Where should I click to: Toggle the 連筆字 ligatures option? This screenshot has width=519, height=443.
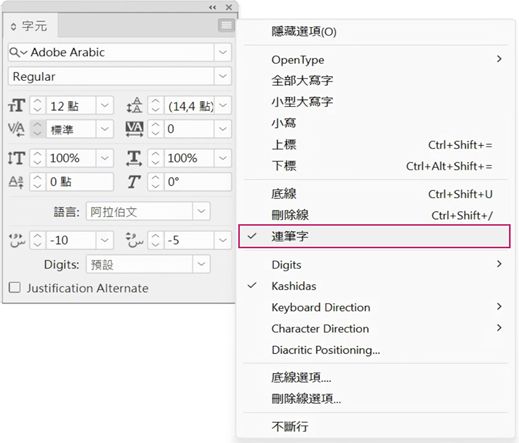coord(374,236)
